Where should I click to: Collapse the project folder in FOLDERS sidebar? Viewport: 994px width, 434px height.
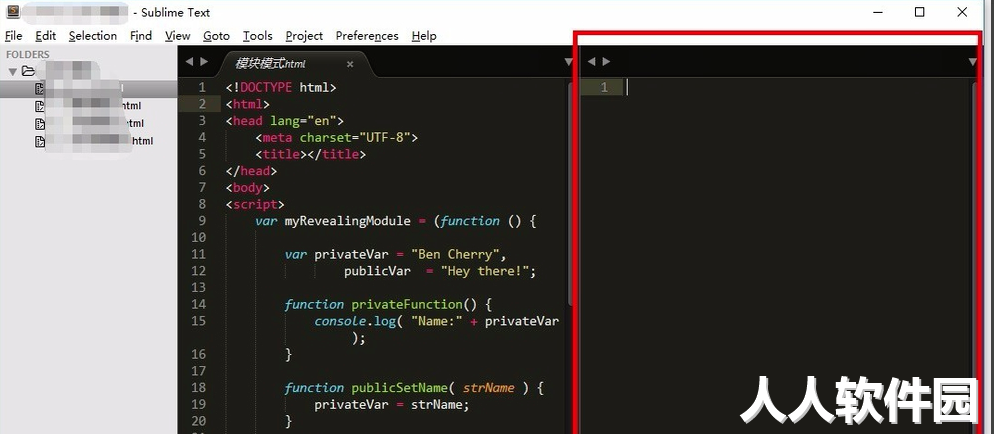[x=12, y=72]
